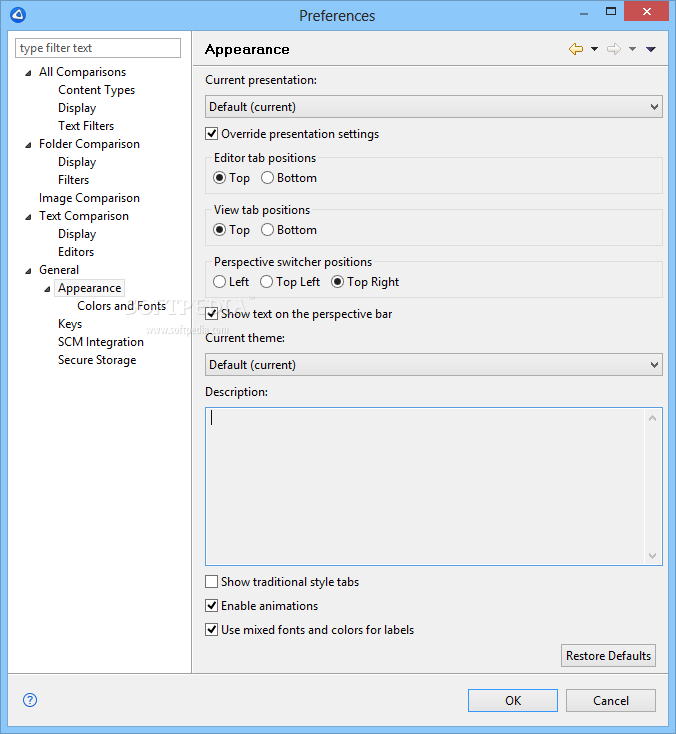Collapse the Text Comparison tree node
This screenshot has height=734, width=676.
(x=29, y=217)
